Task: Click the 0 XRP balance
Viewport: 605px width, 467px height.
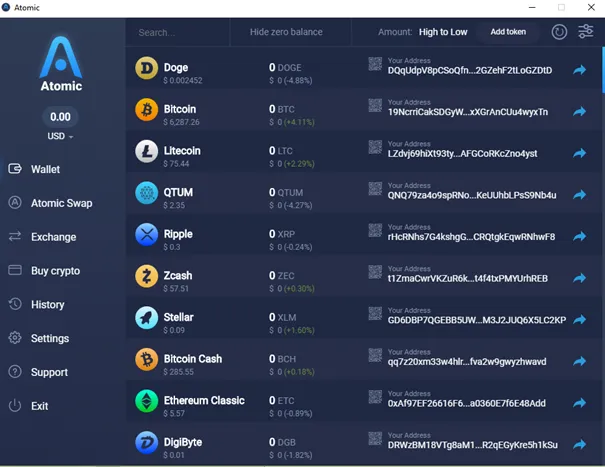Action: pos(282,234)
